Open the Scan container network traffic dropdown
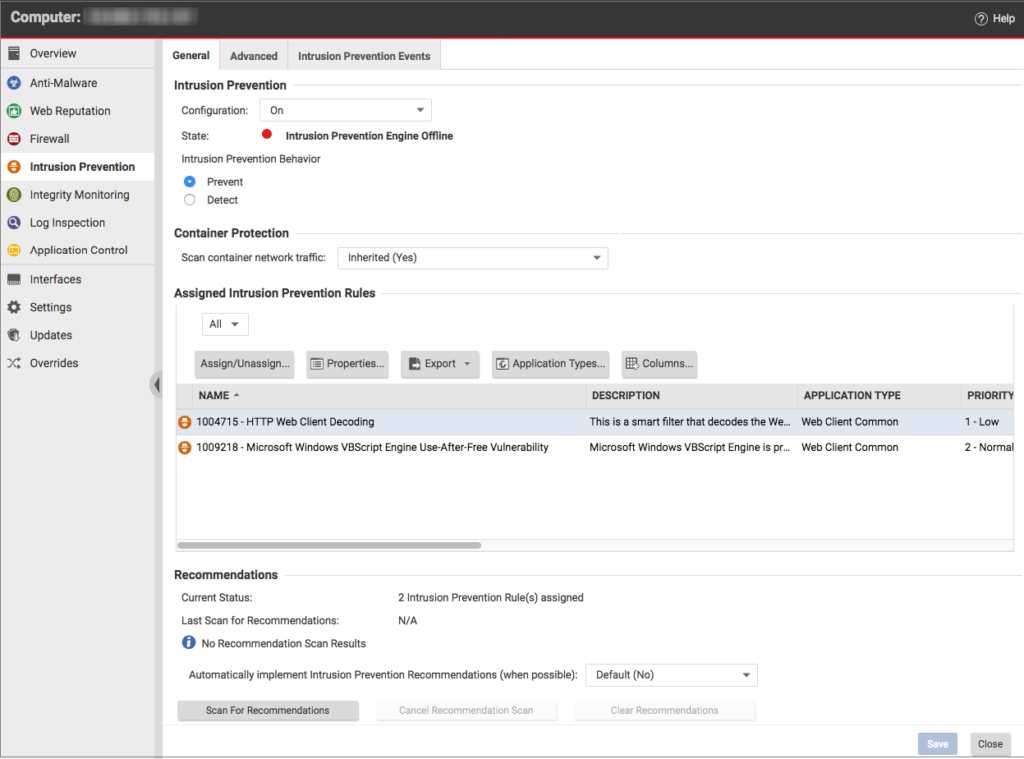The image size is (1024, 759). point(472,257)
